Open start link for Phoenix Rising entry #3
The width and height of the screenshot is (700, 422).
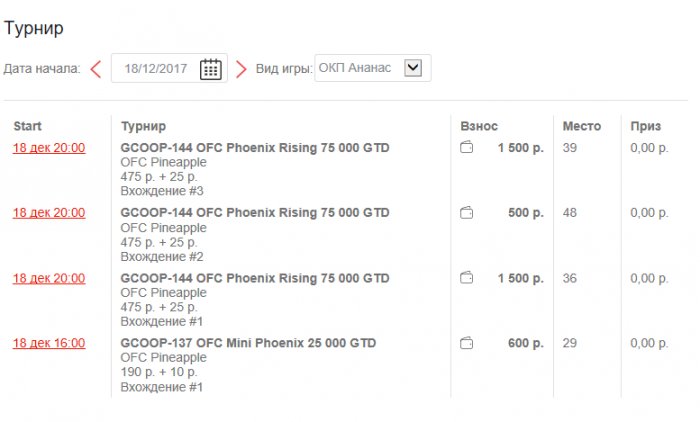click(48, 148)
